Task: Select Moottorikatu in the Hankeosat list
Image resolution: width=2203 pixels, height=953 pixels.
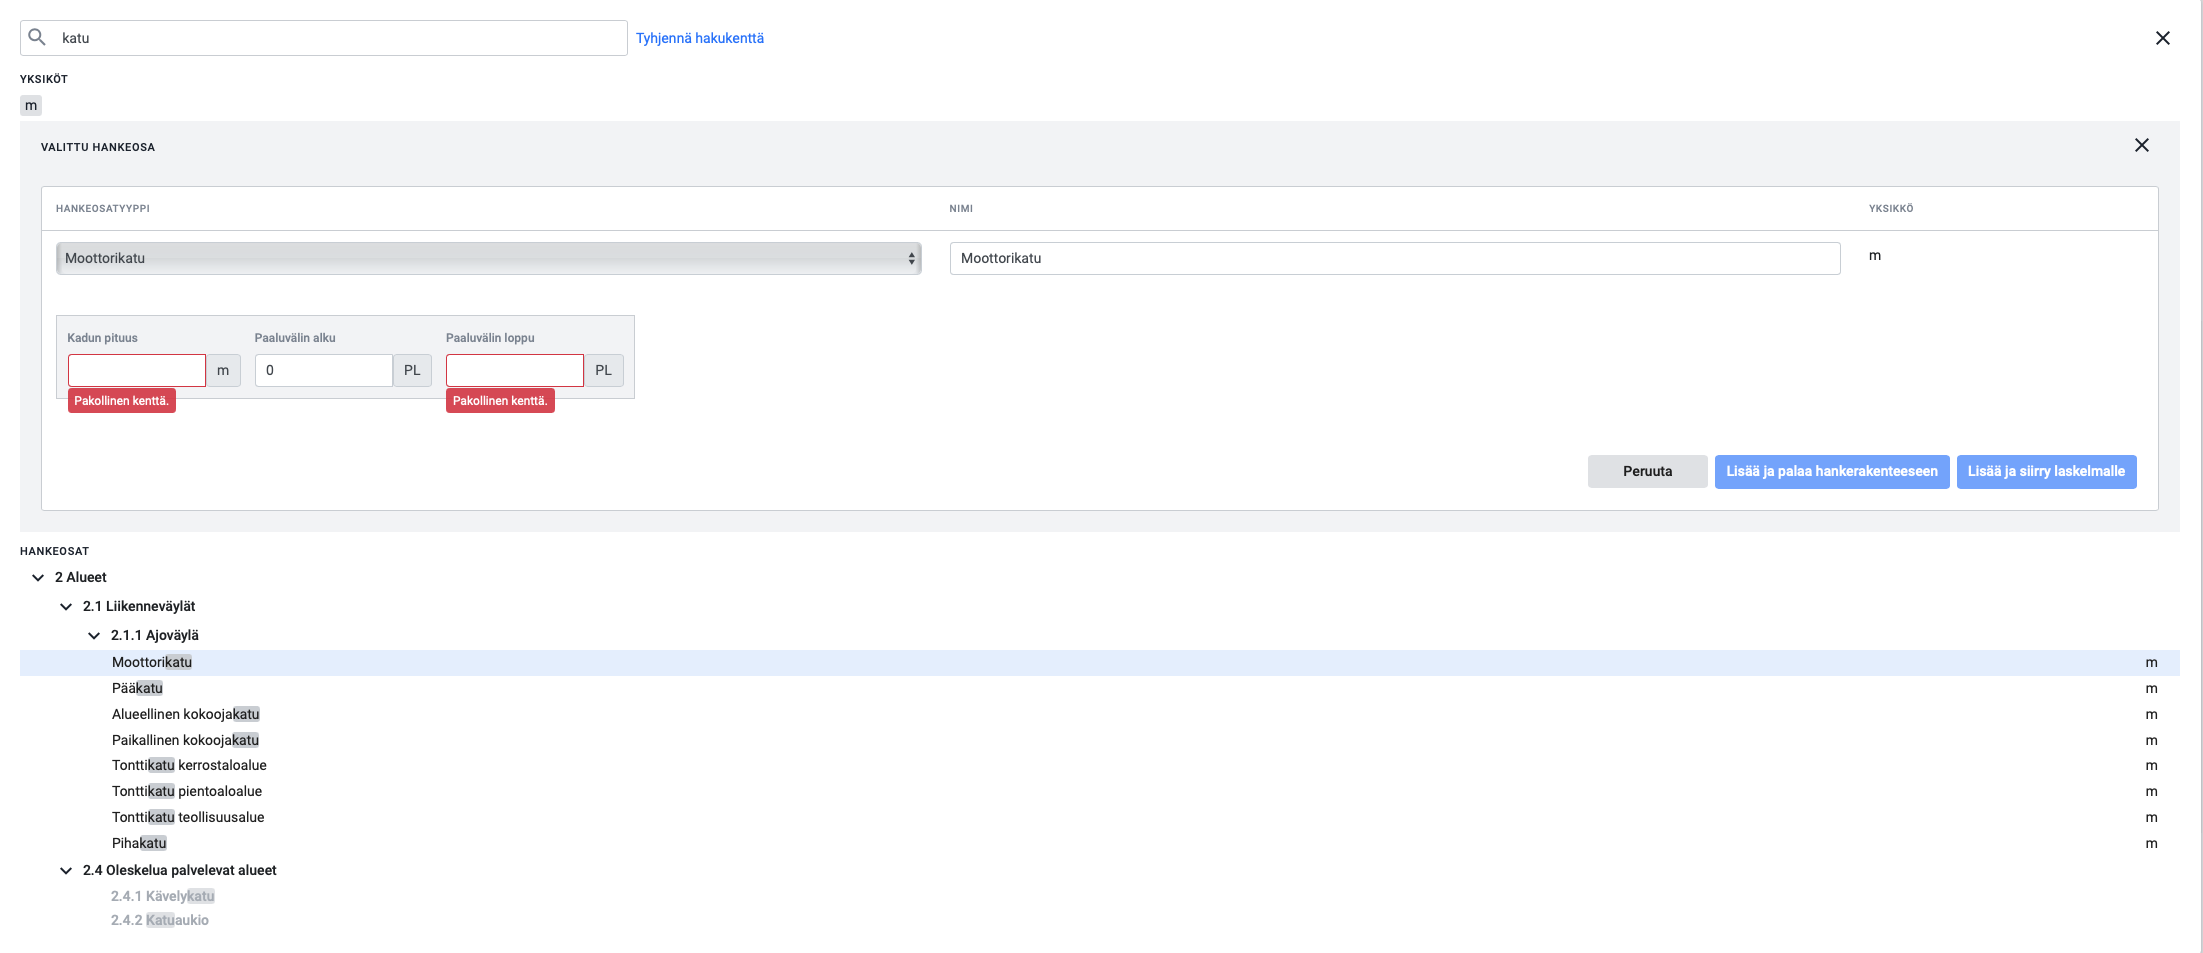Action: [1100, 662]
